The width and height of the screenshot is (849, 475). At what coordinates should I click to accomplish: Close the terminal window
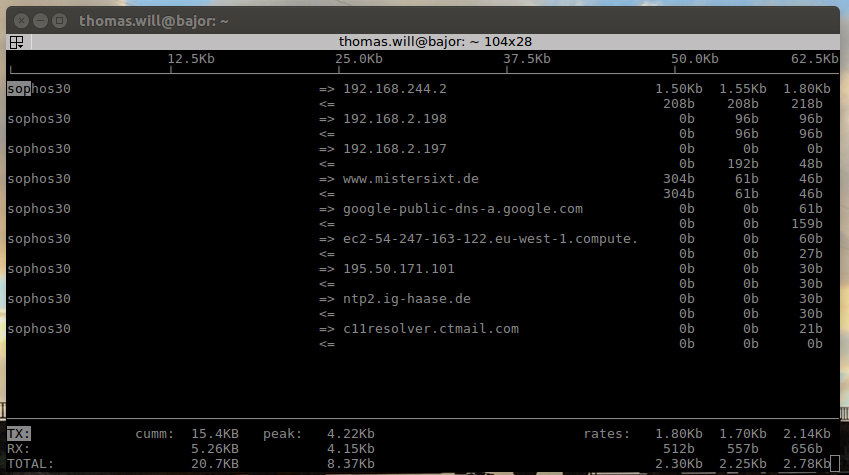tap(19, 19)
